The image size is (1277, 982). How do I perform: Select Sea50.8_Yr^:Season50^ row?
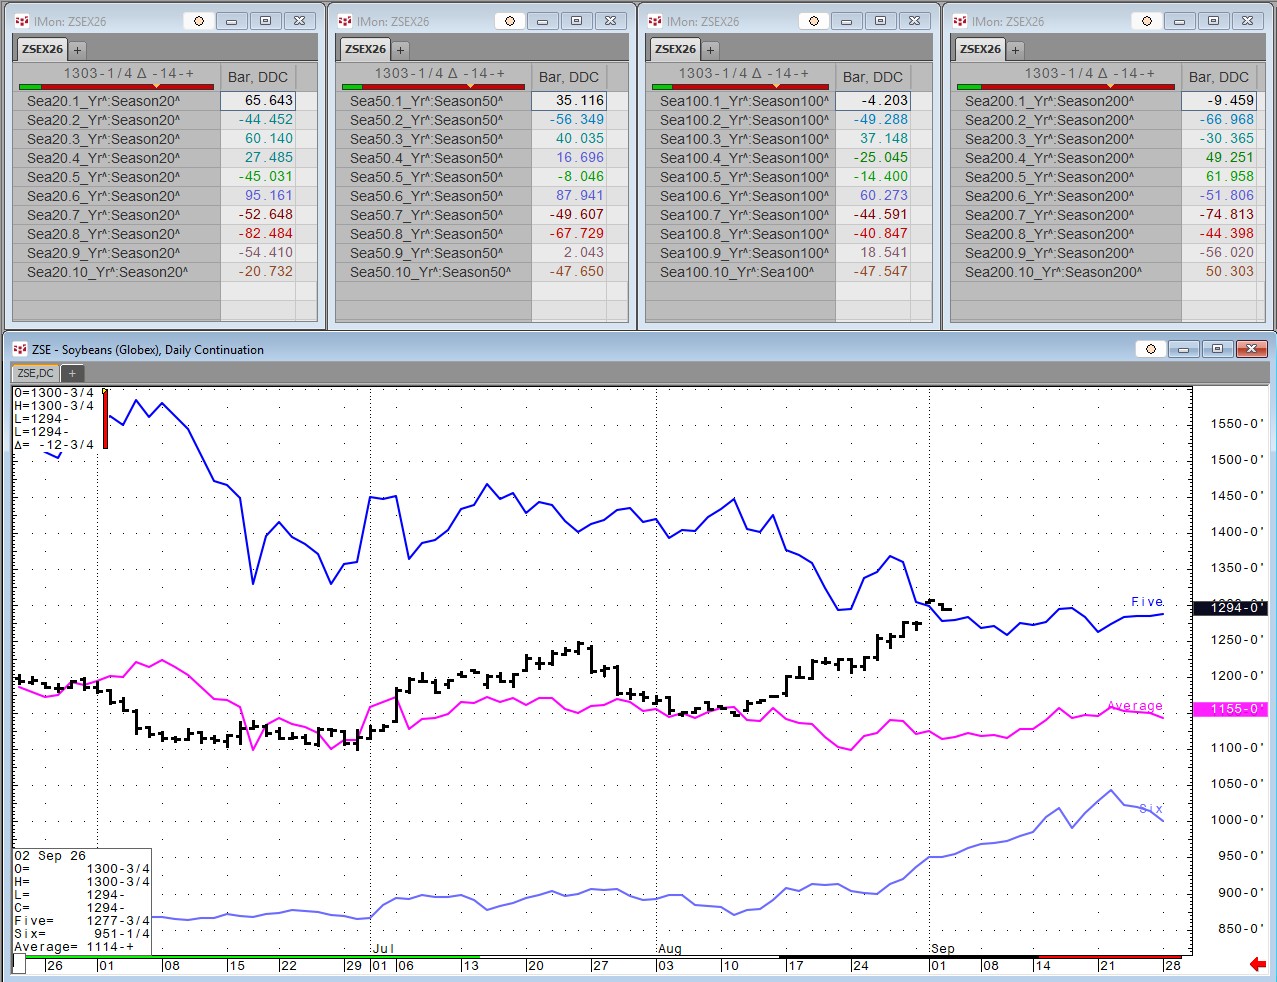pos(435,234)
